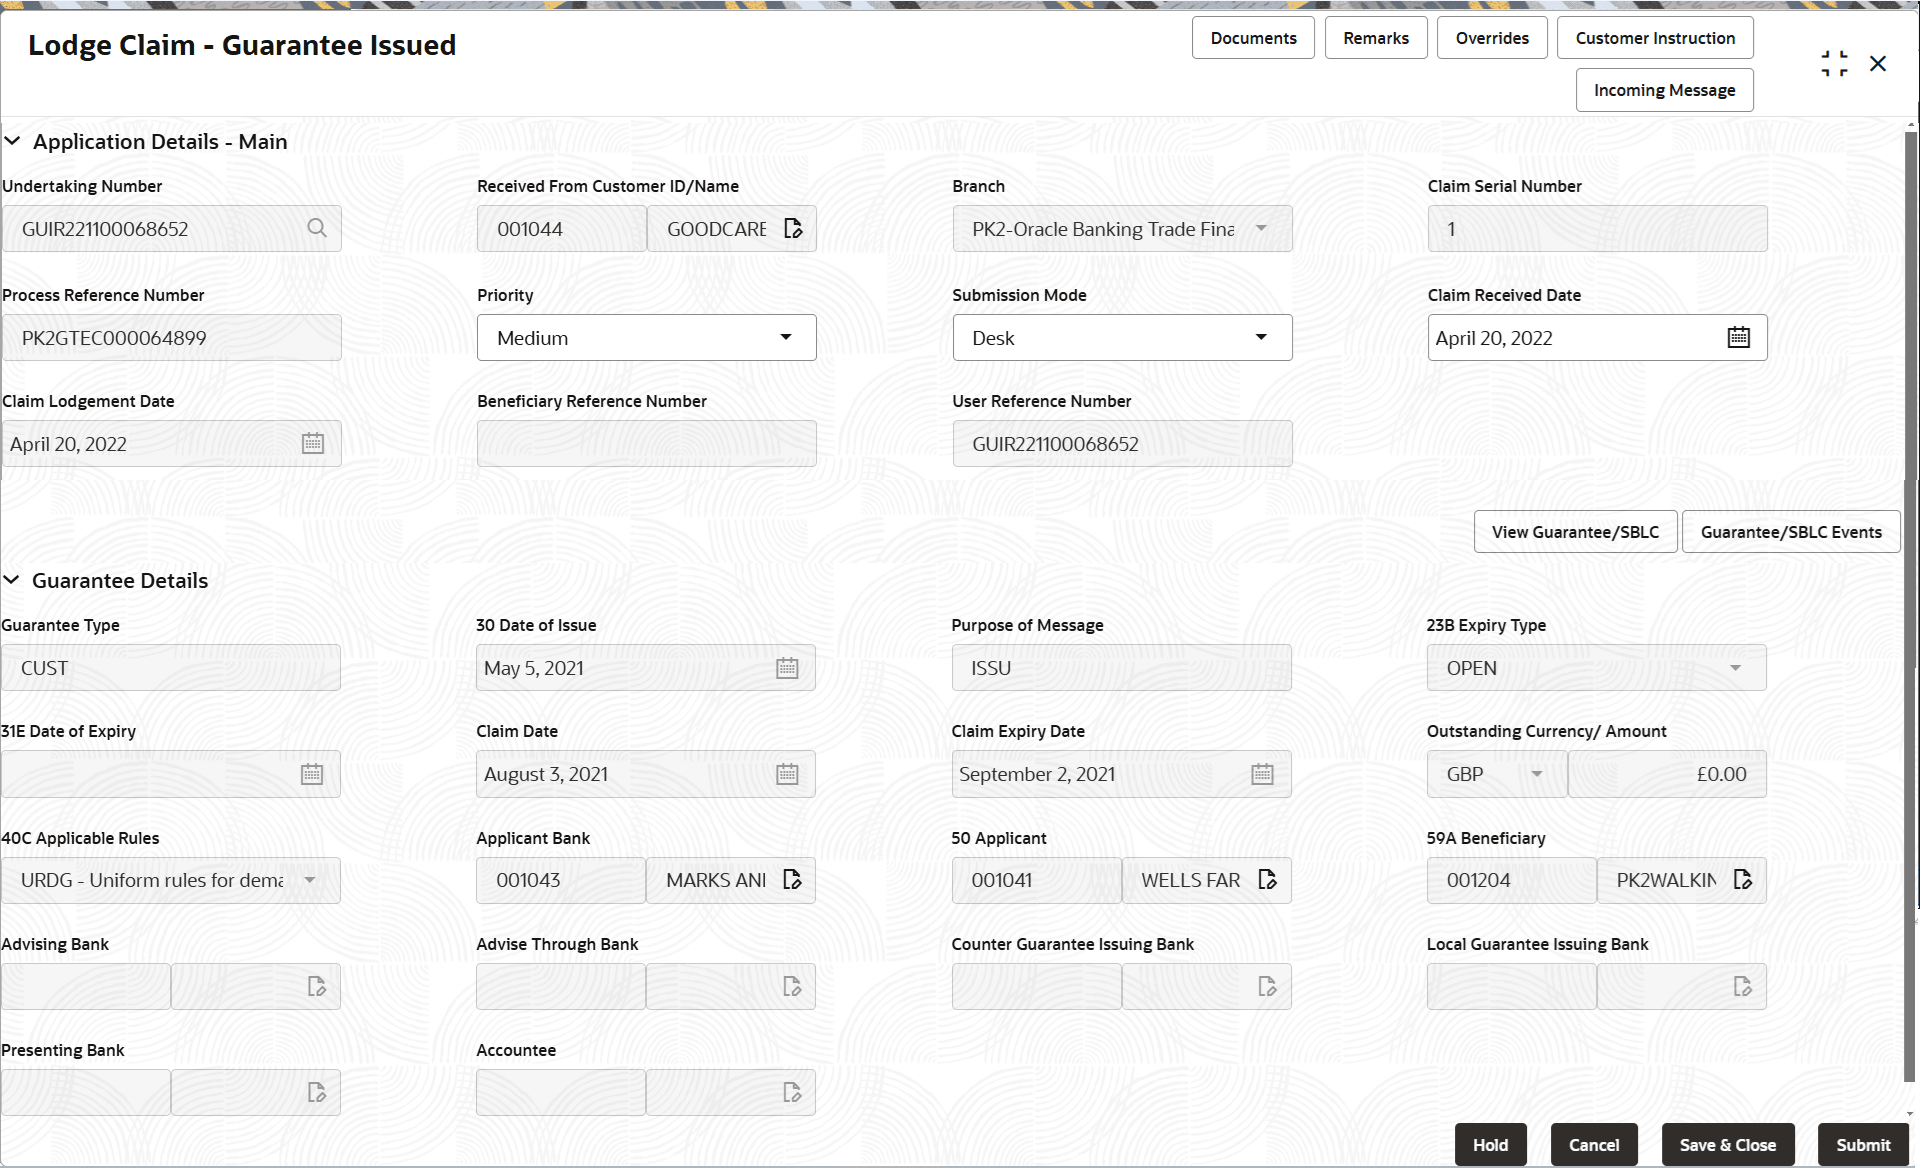Click the Submit button
Screen dimensions: 1920x1168
tap(1862, 1145)
